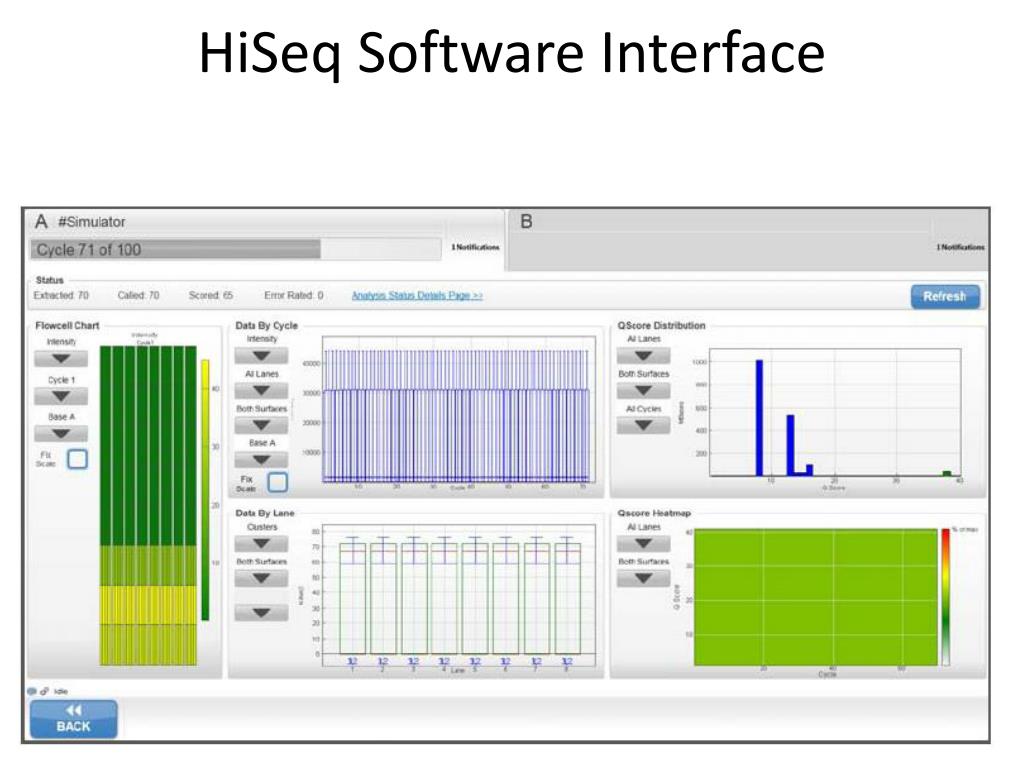Click the Data By Lane panel title
1024x768 pixels.
tap(264, 513)
